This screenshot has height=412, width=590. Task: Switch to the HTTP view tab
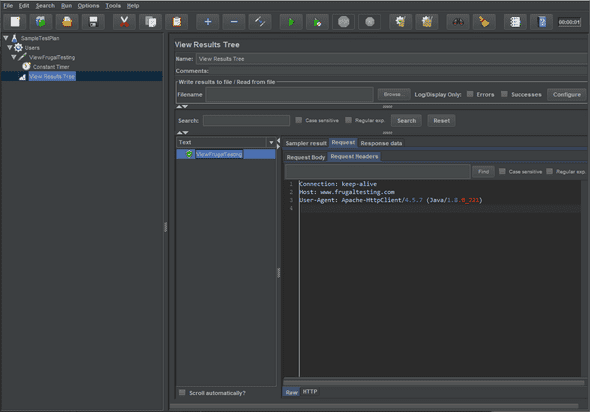[x=310, y=392]
